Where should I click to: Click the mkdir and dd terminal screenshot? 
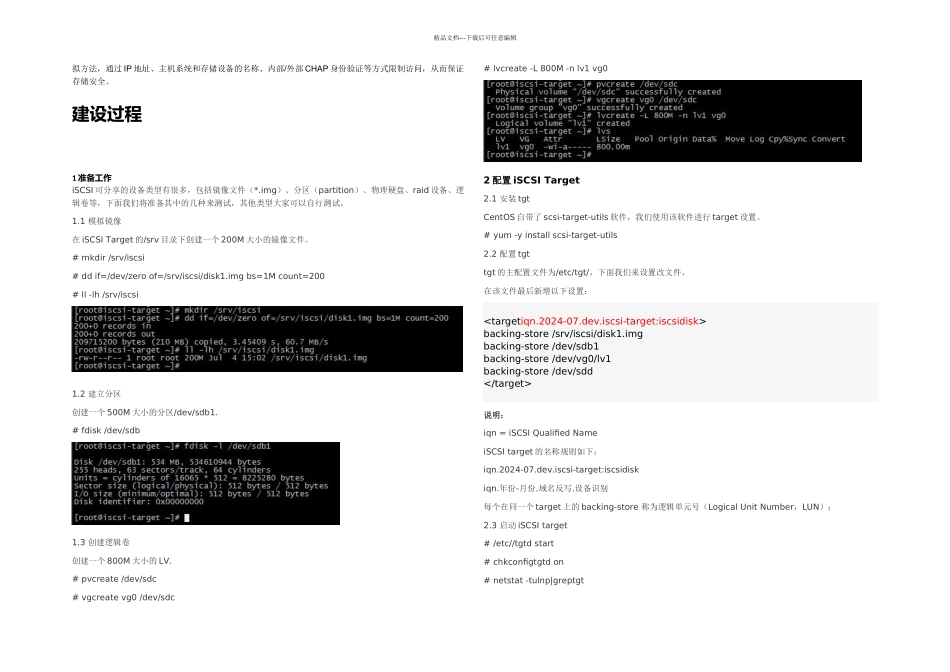267,339
